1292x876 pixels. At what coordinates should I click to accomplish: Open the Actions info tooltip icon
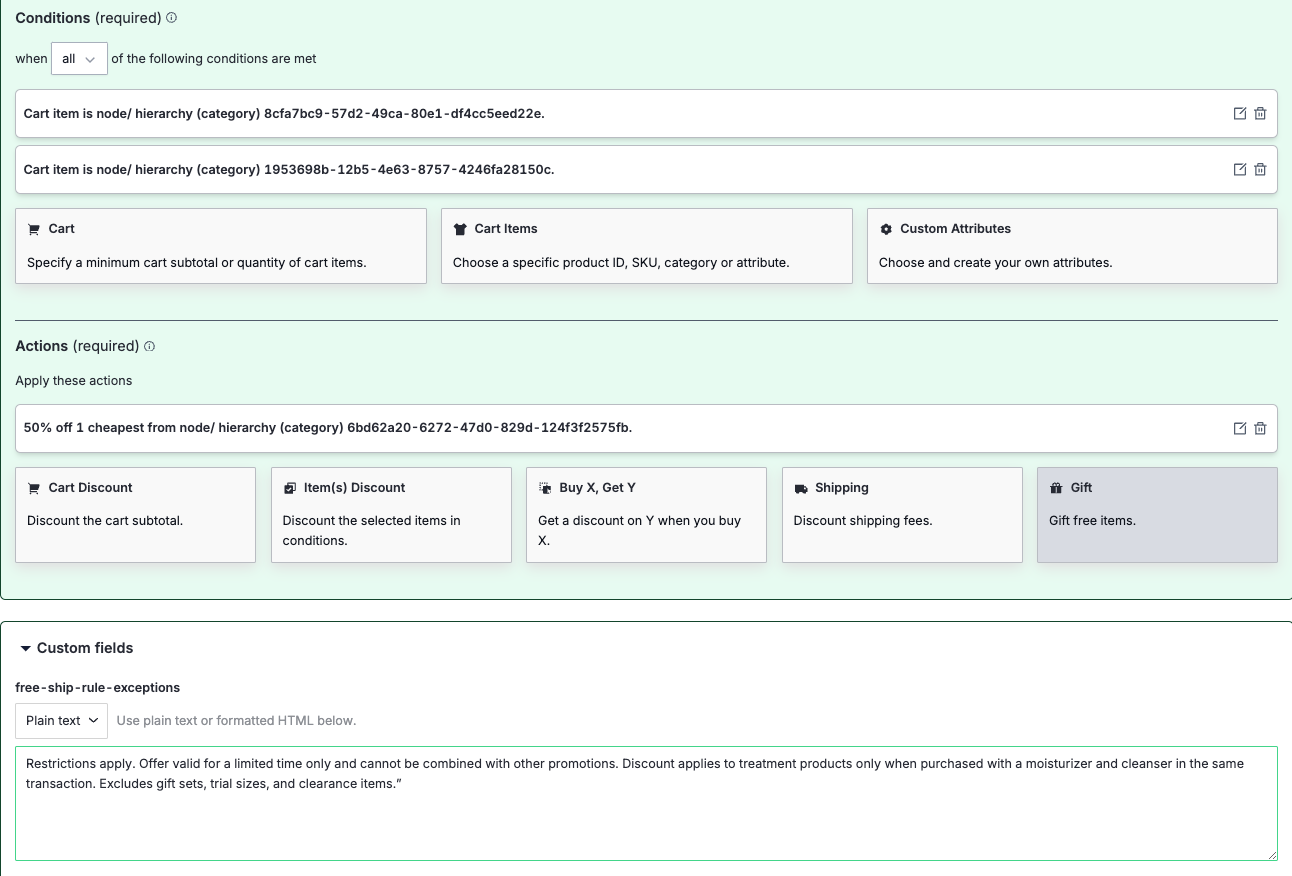coord(148,346)
